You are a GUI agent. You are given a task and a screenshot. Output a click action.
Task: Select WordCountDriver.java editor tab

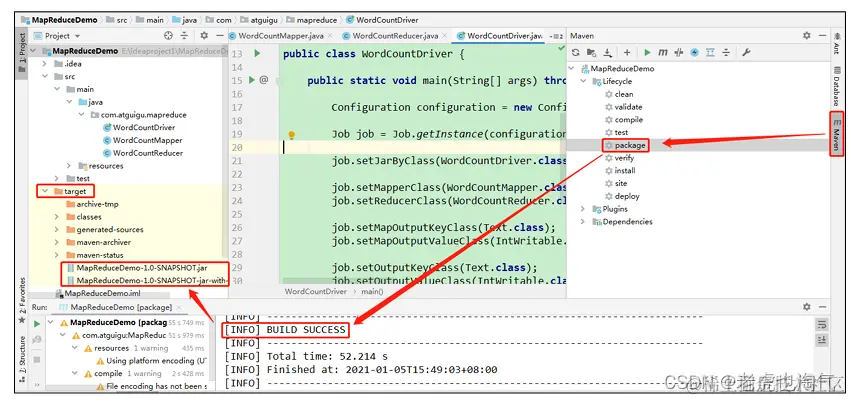pyautogui.click(x=500, y=36)
